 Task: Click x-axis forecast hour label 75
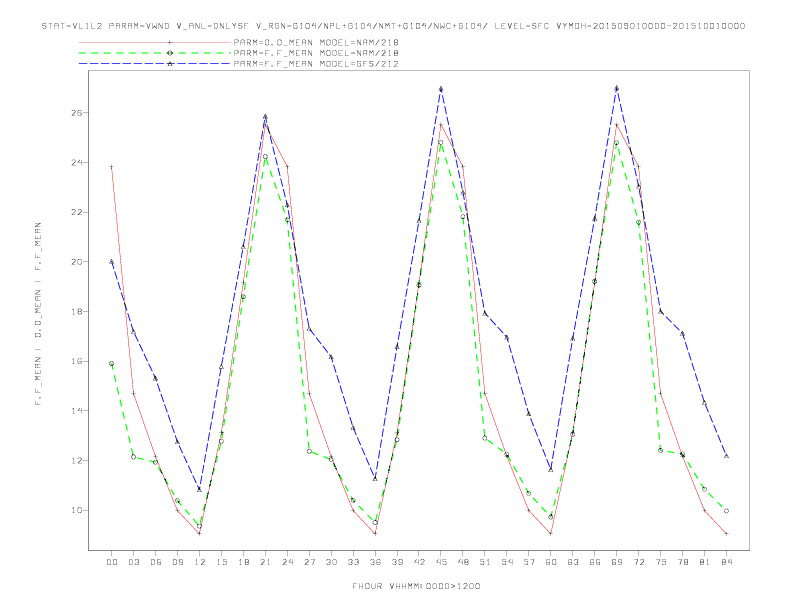661,562
